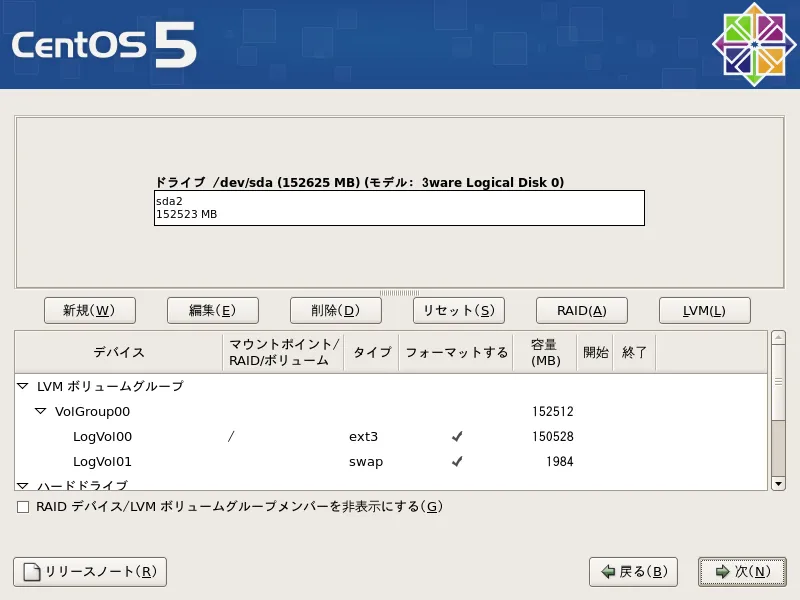Collapse the ハードドライブ tree node
The image size is (800, 600).
coord(22,485)
